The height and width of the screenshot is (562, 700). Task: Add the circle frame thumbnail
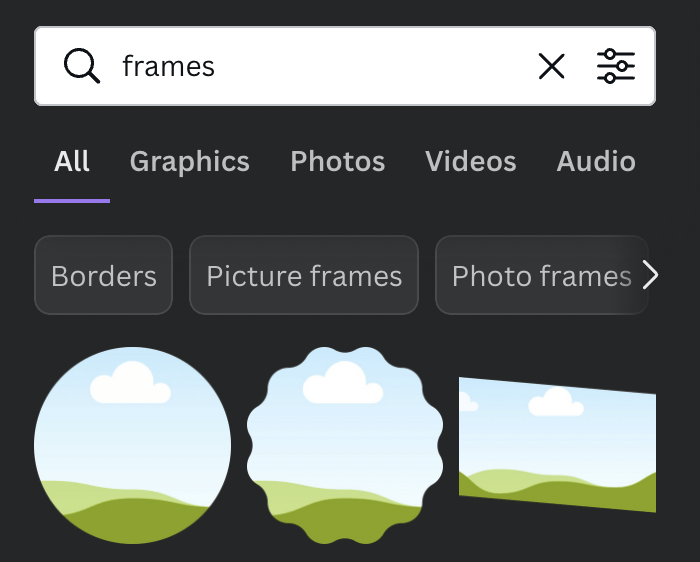(133, 445)
